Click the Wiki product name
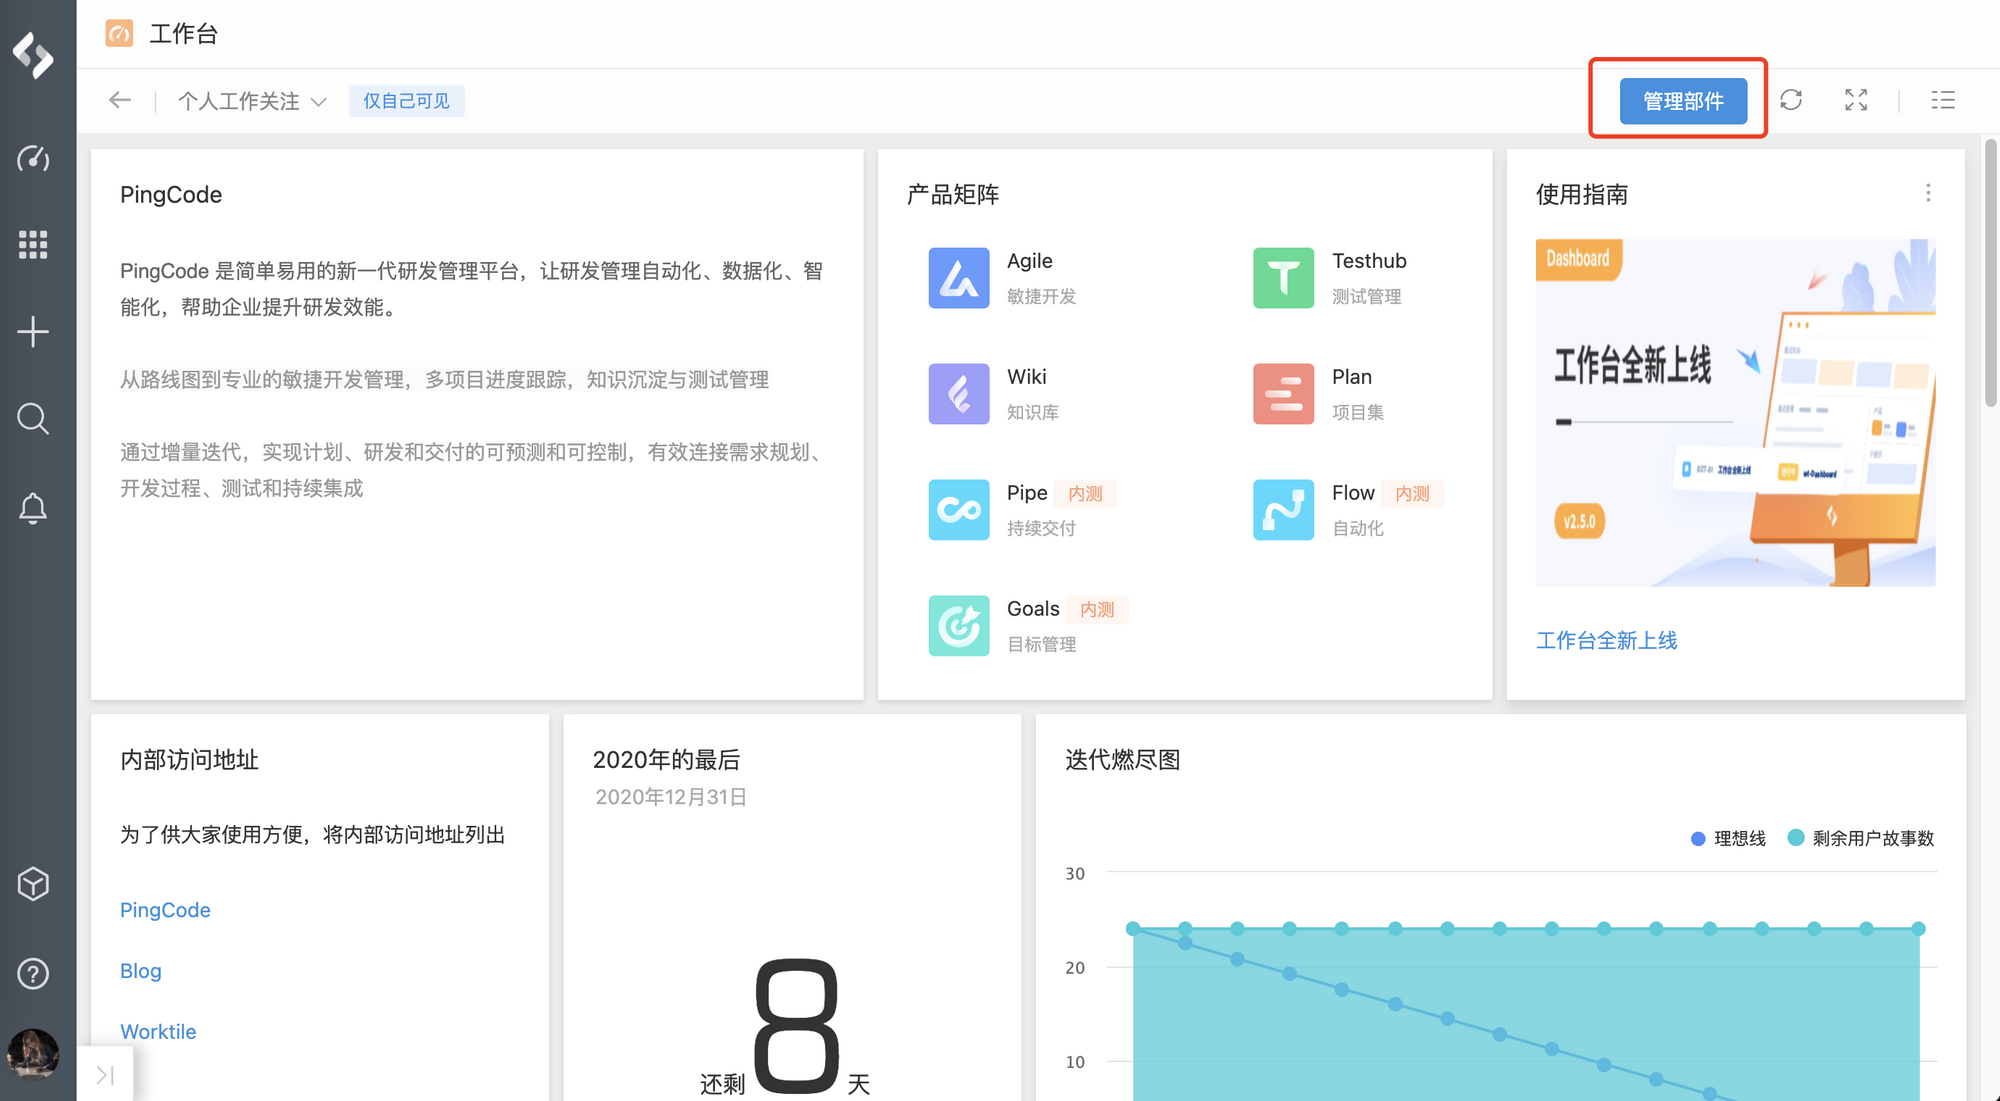The image size is (2000, 1101). point(1026,377)
